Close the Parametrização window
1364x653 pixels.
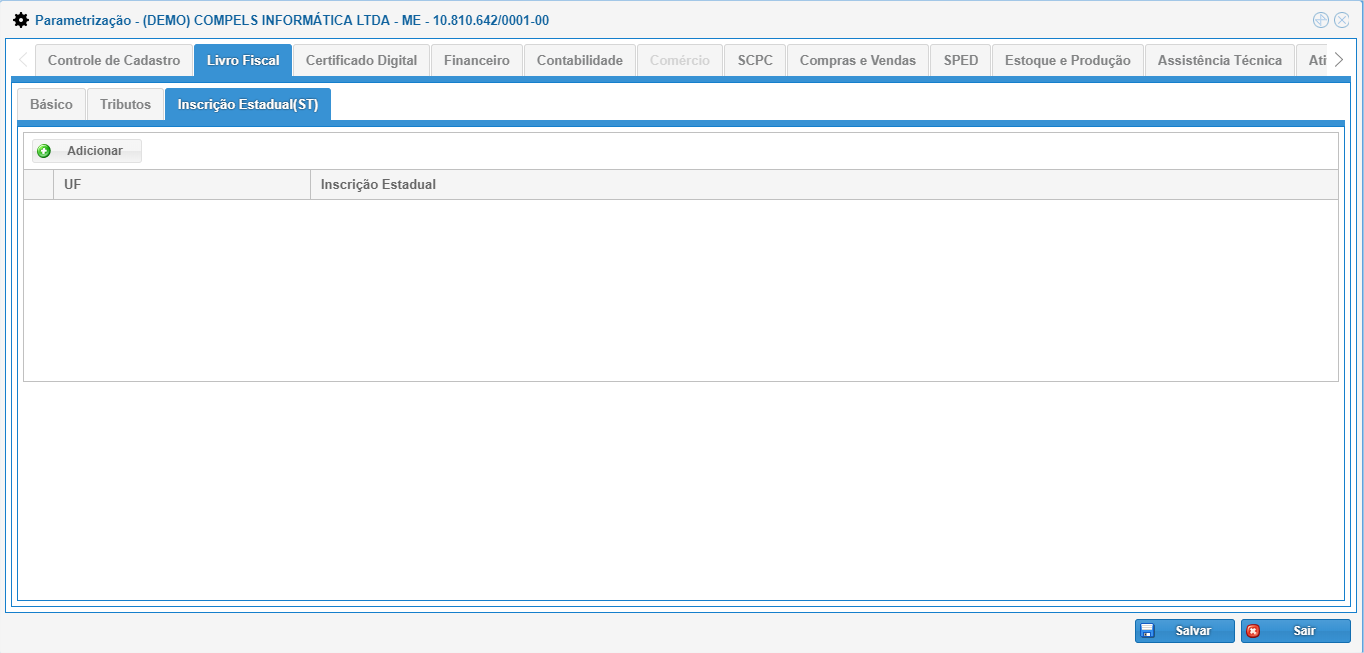(1342, 20)
